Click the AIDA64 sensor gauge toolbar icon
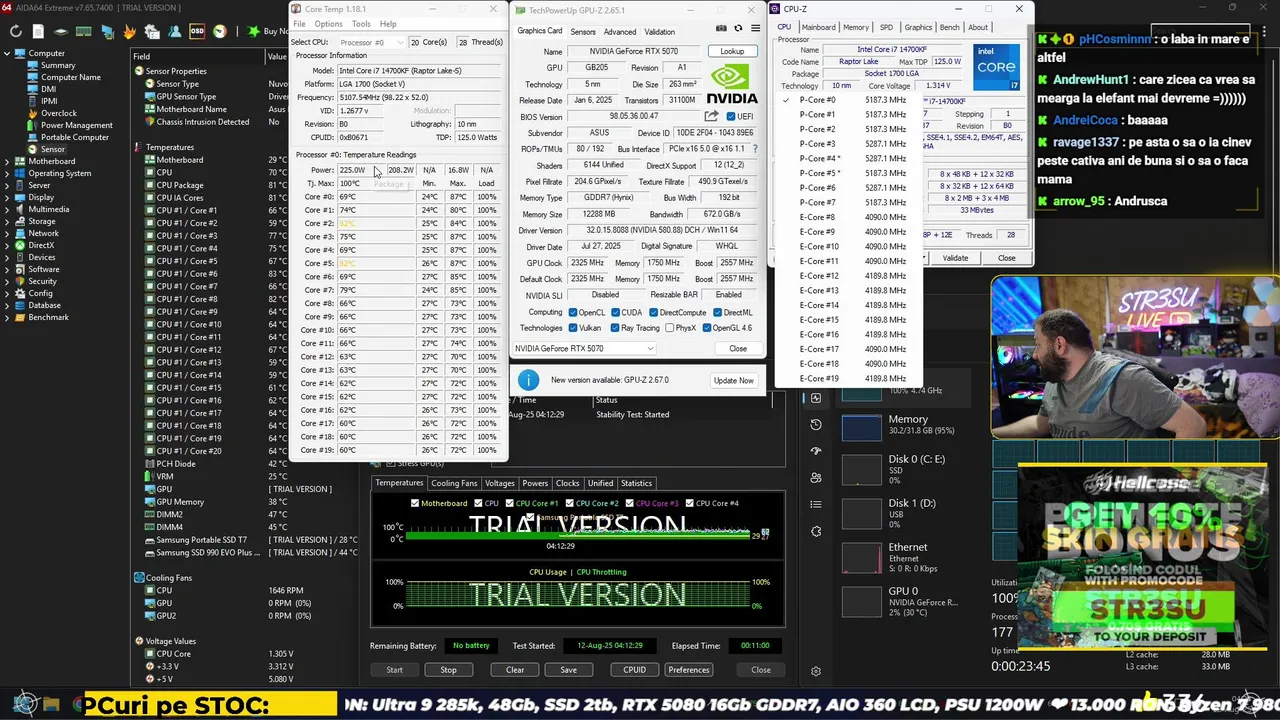 [x=219, y=31]
